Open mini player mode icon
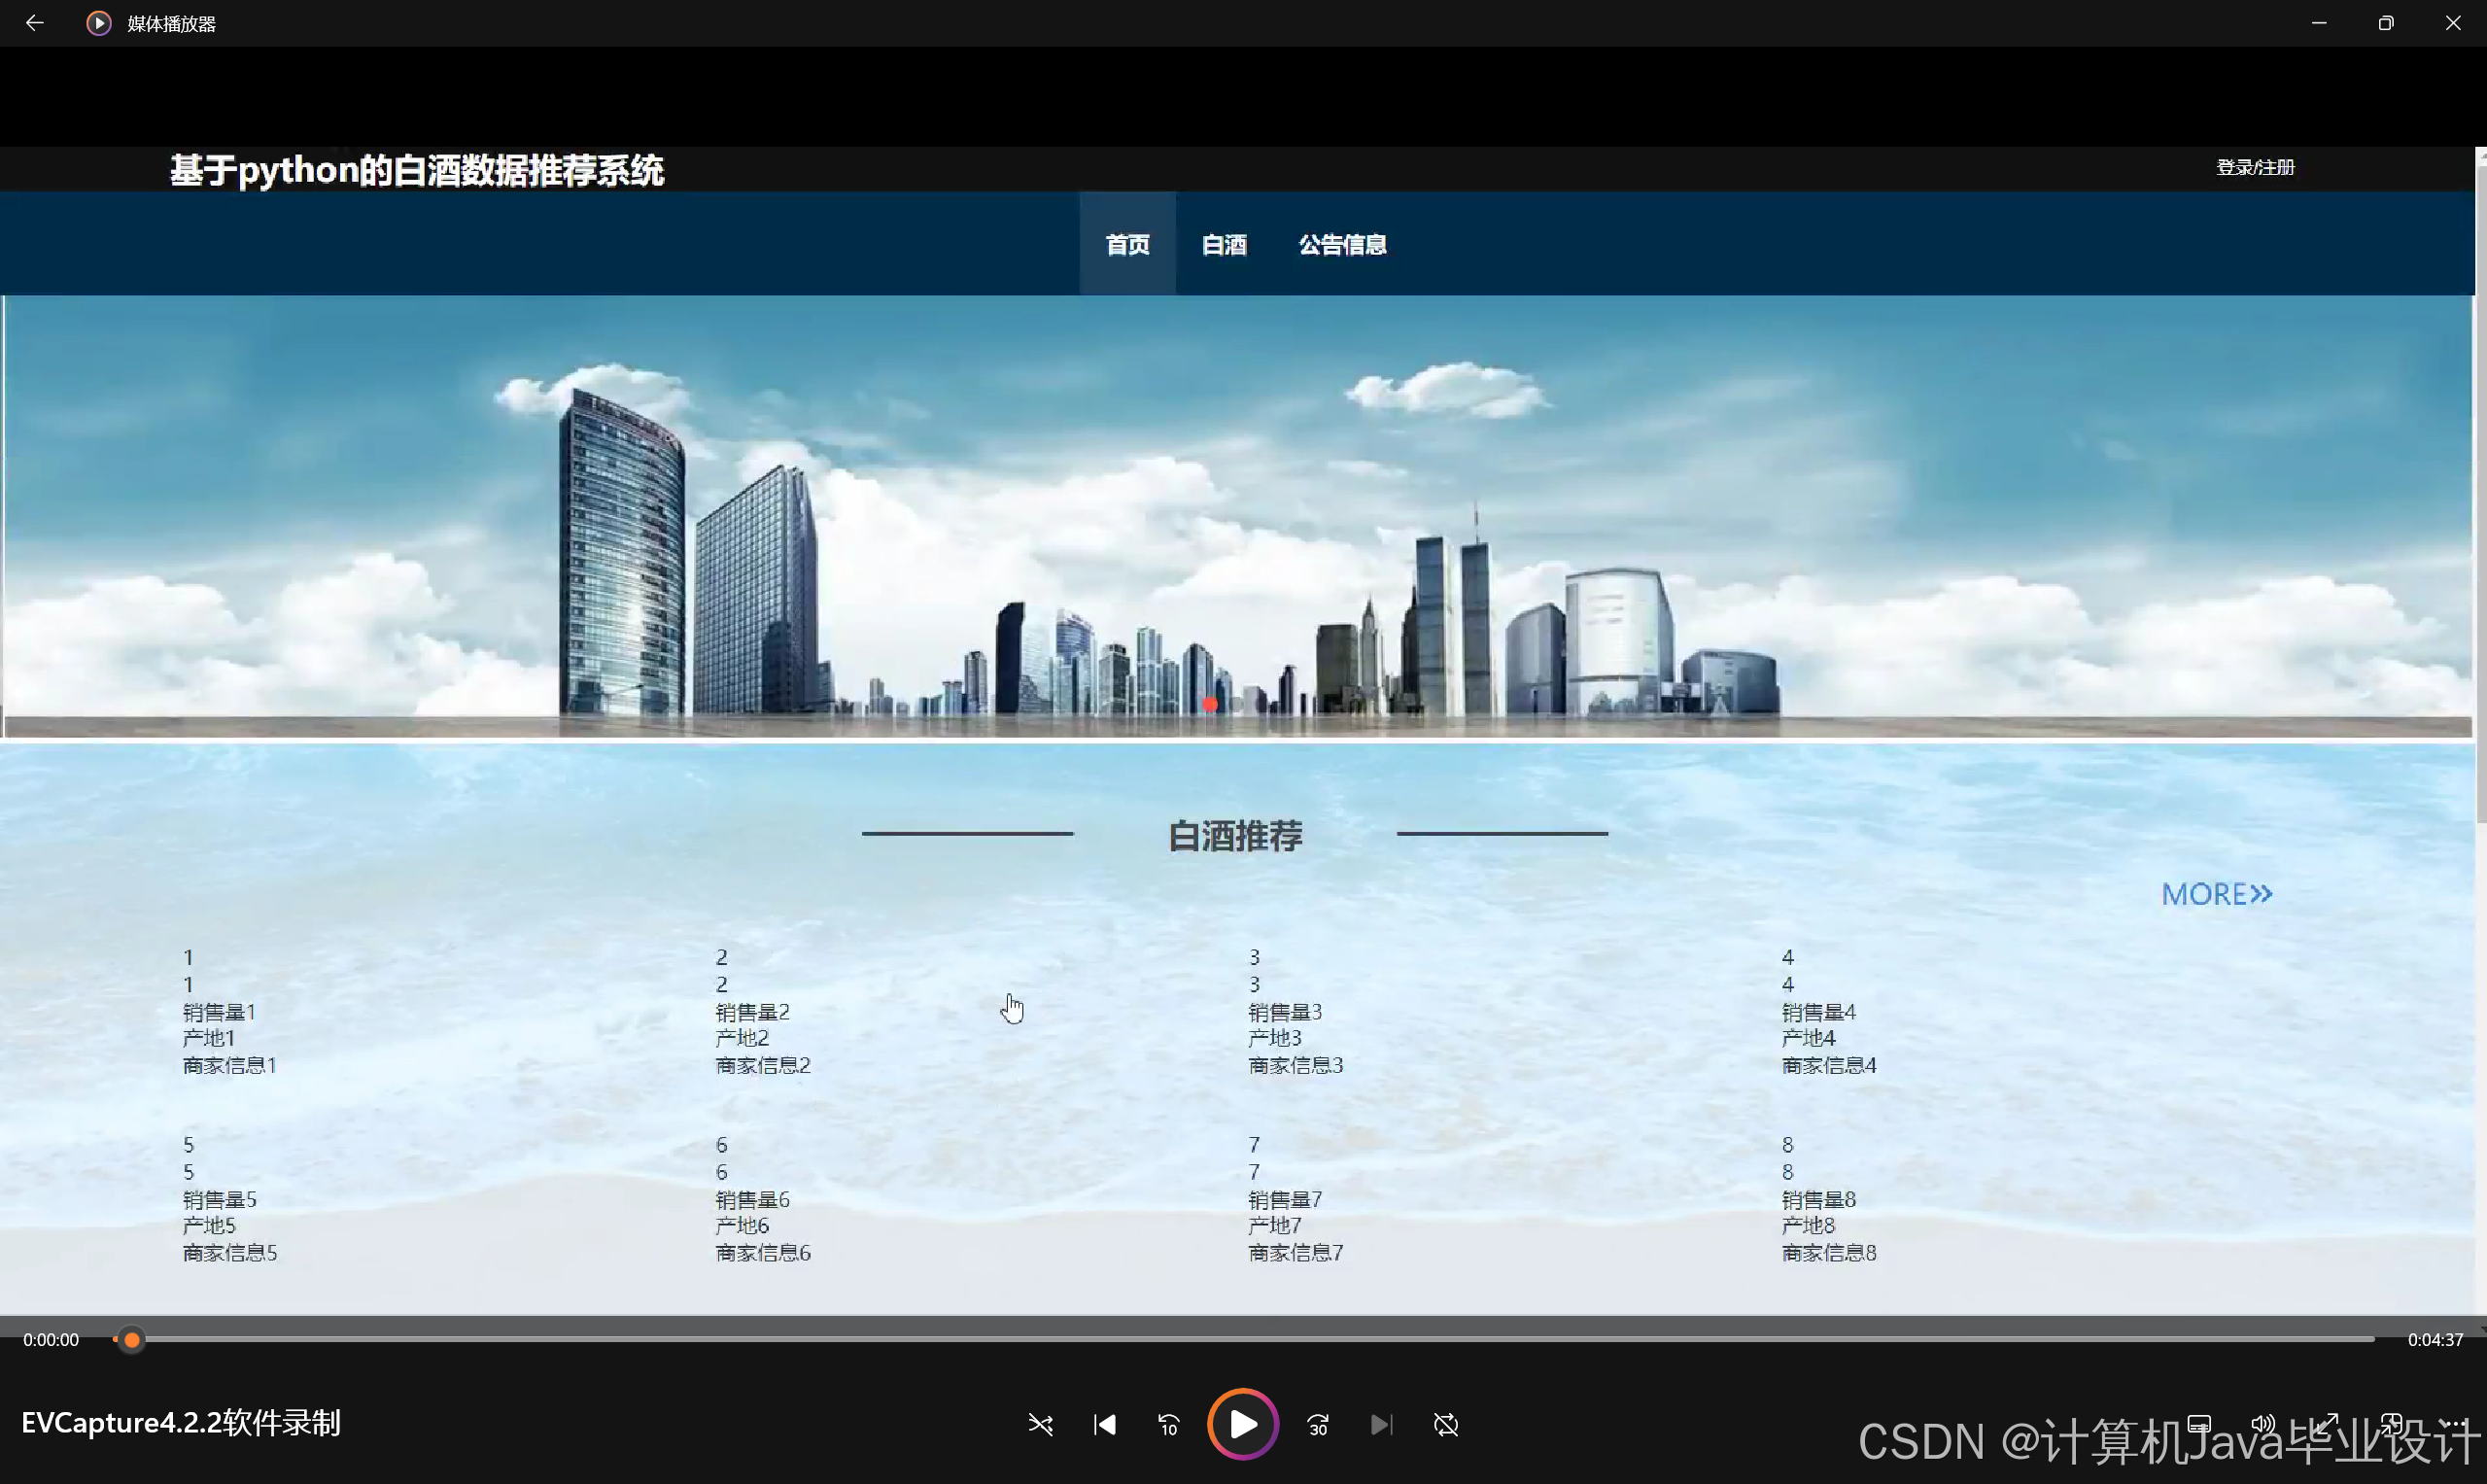Viewport: 2487px width, 1484px height. (x=2391, y=1424)
